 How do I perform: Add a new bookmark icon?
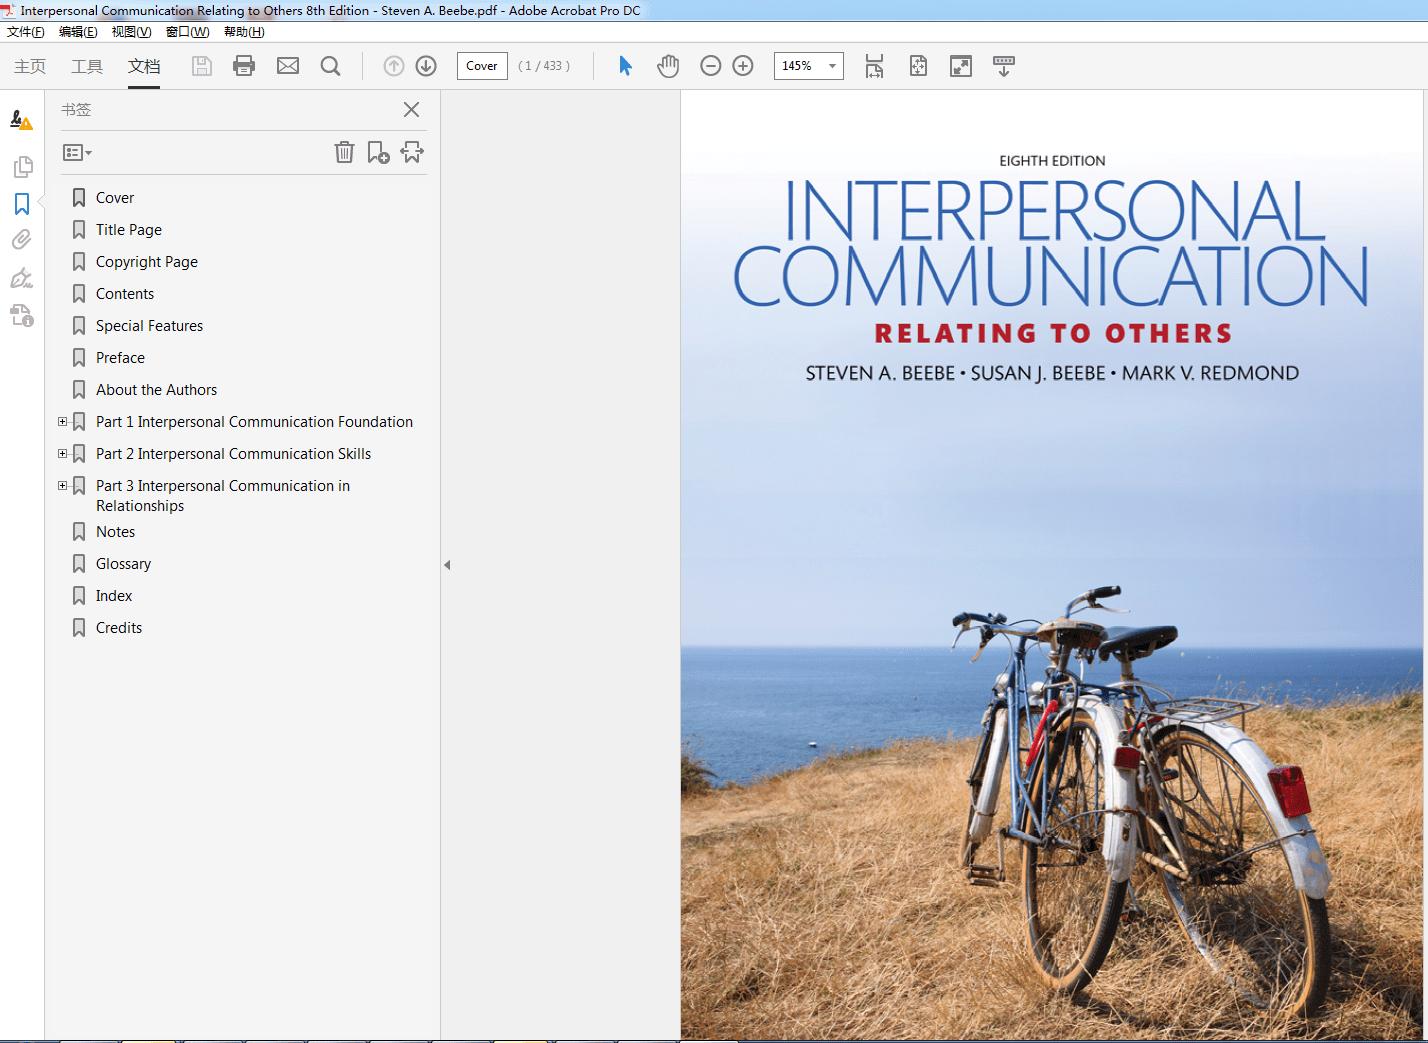coord(378,152)
